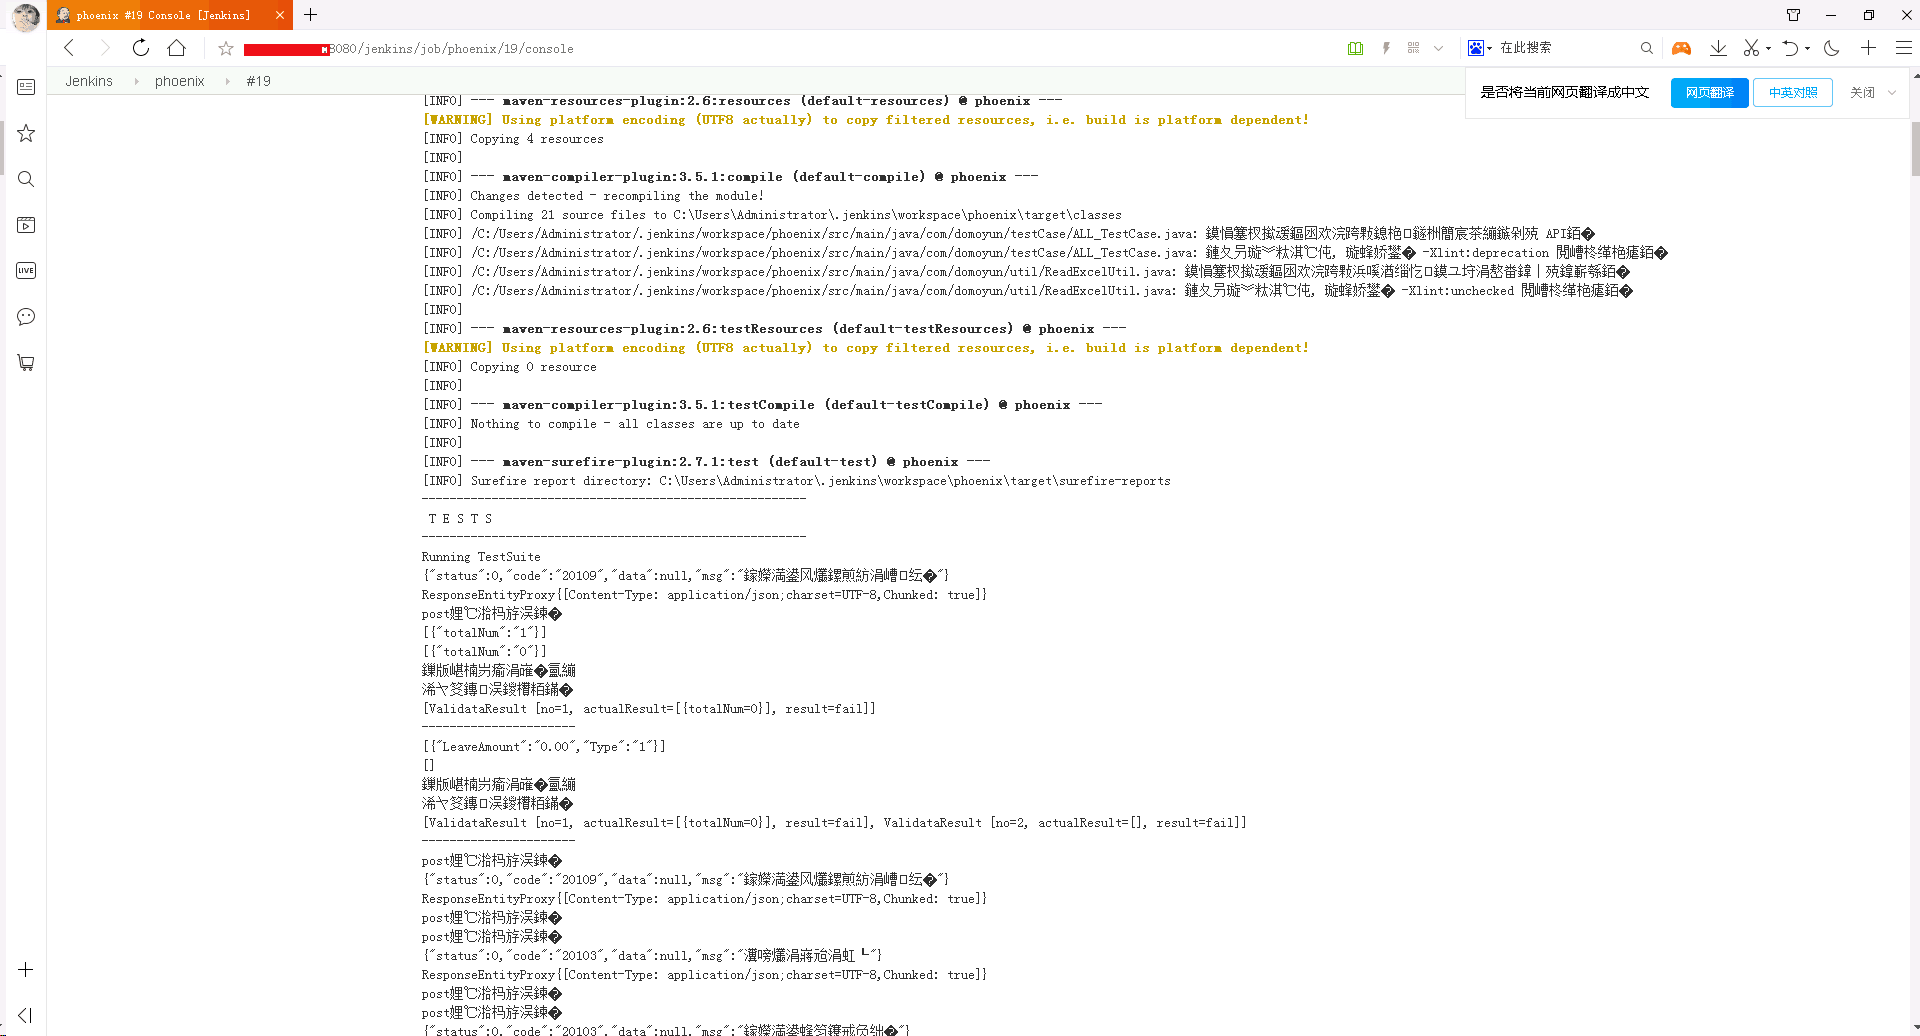This screenshot has width=1920, height=1036.
Task: Bookmark page with the star icon
Action: [x=226, y=48]
